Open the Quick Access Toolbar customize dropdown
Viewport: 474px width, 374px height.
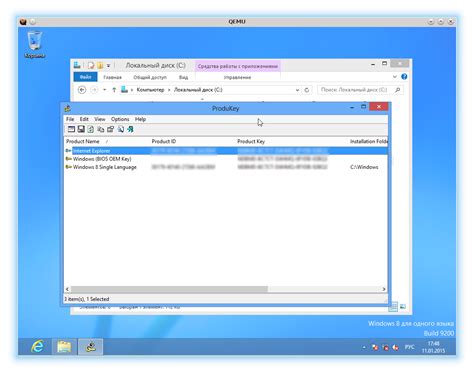[x=108, y=66]
